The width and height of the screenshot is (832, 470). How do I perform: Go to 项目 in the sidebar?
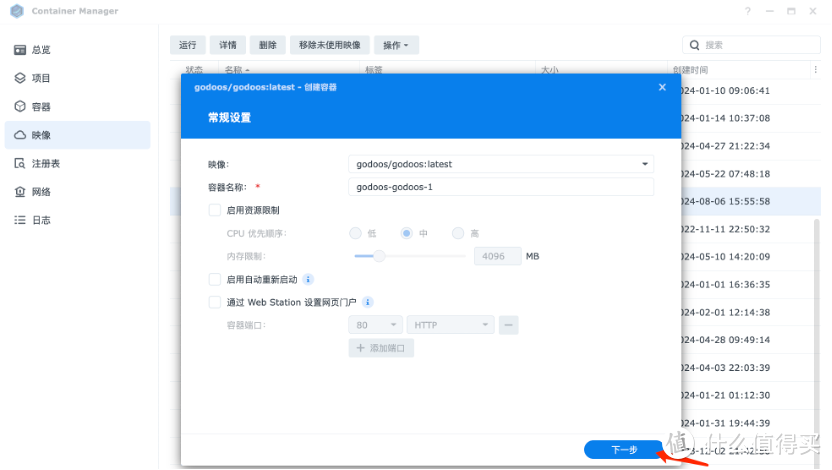point(77,78)
